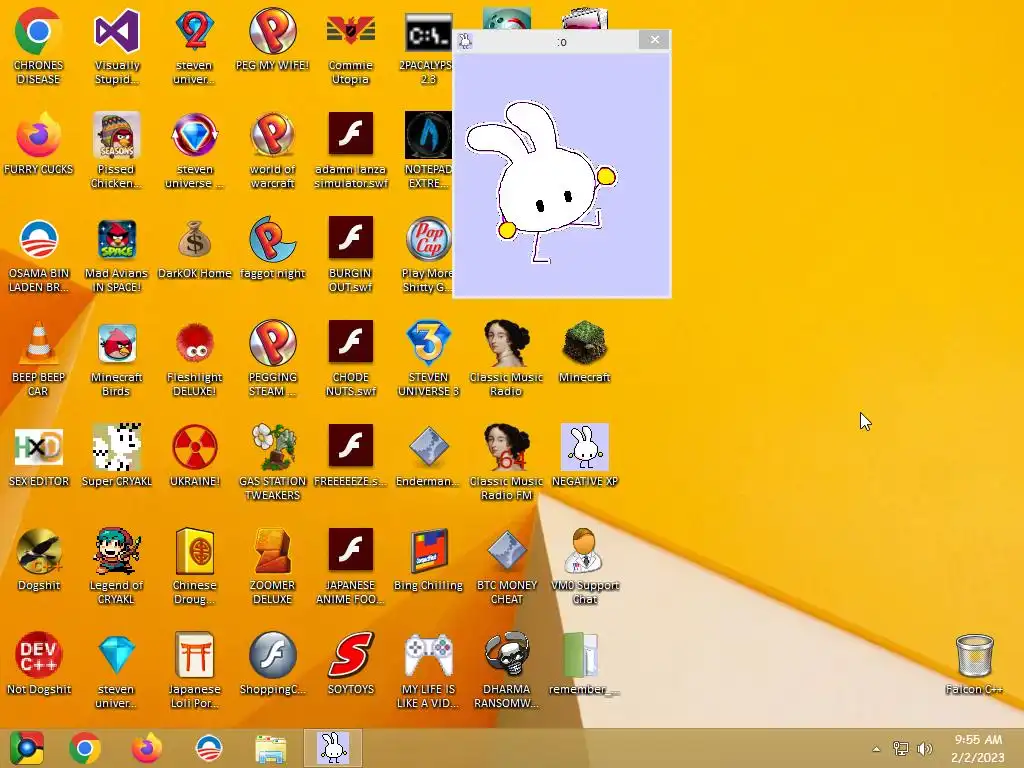Open the remember_... green folder icon
1024x768 pixels.
[581, 655]
